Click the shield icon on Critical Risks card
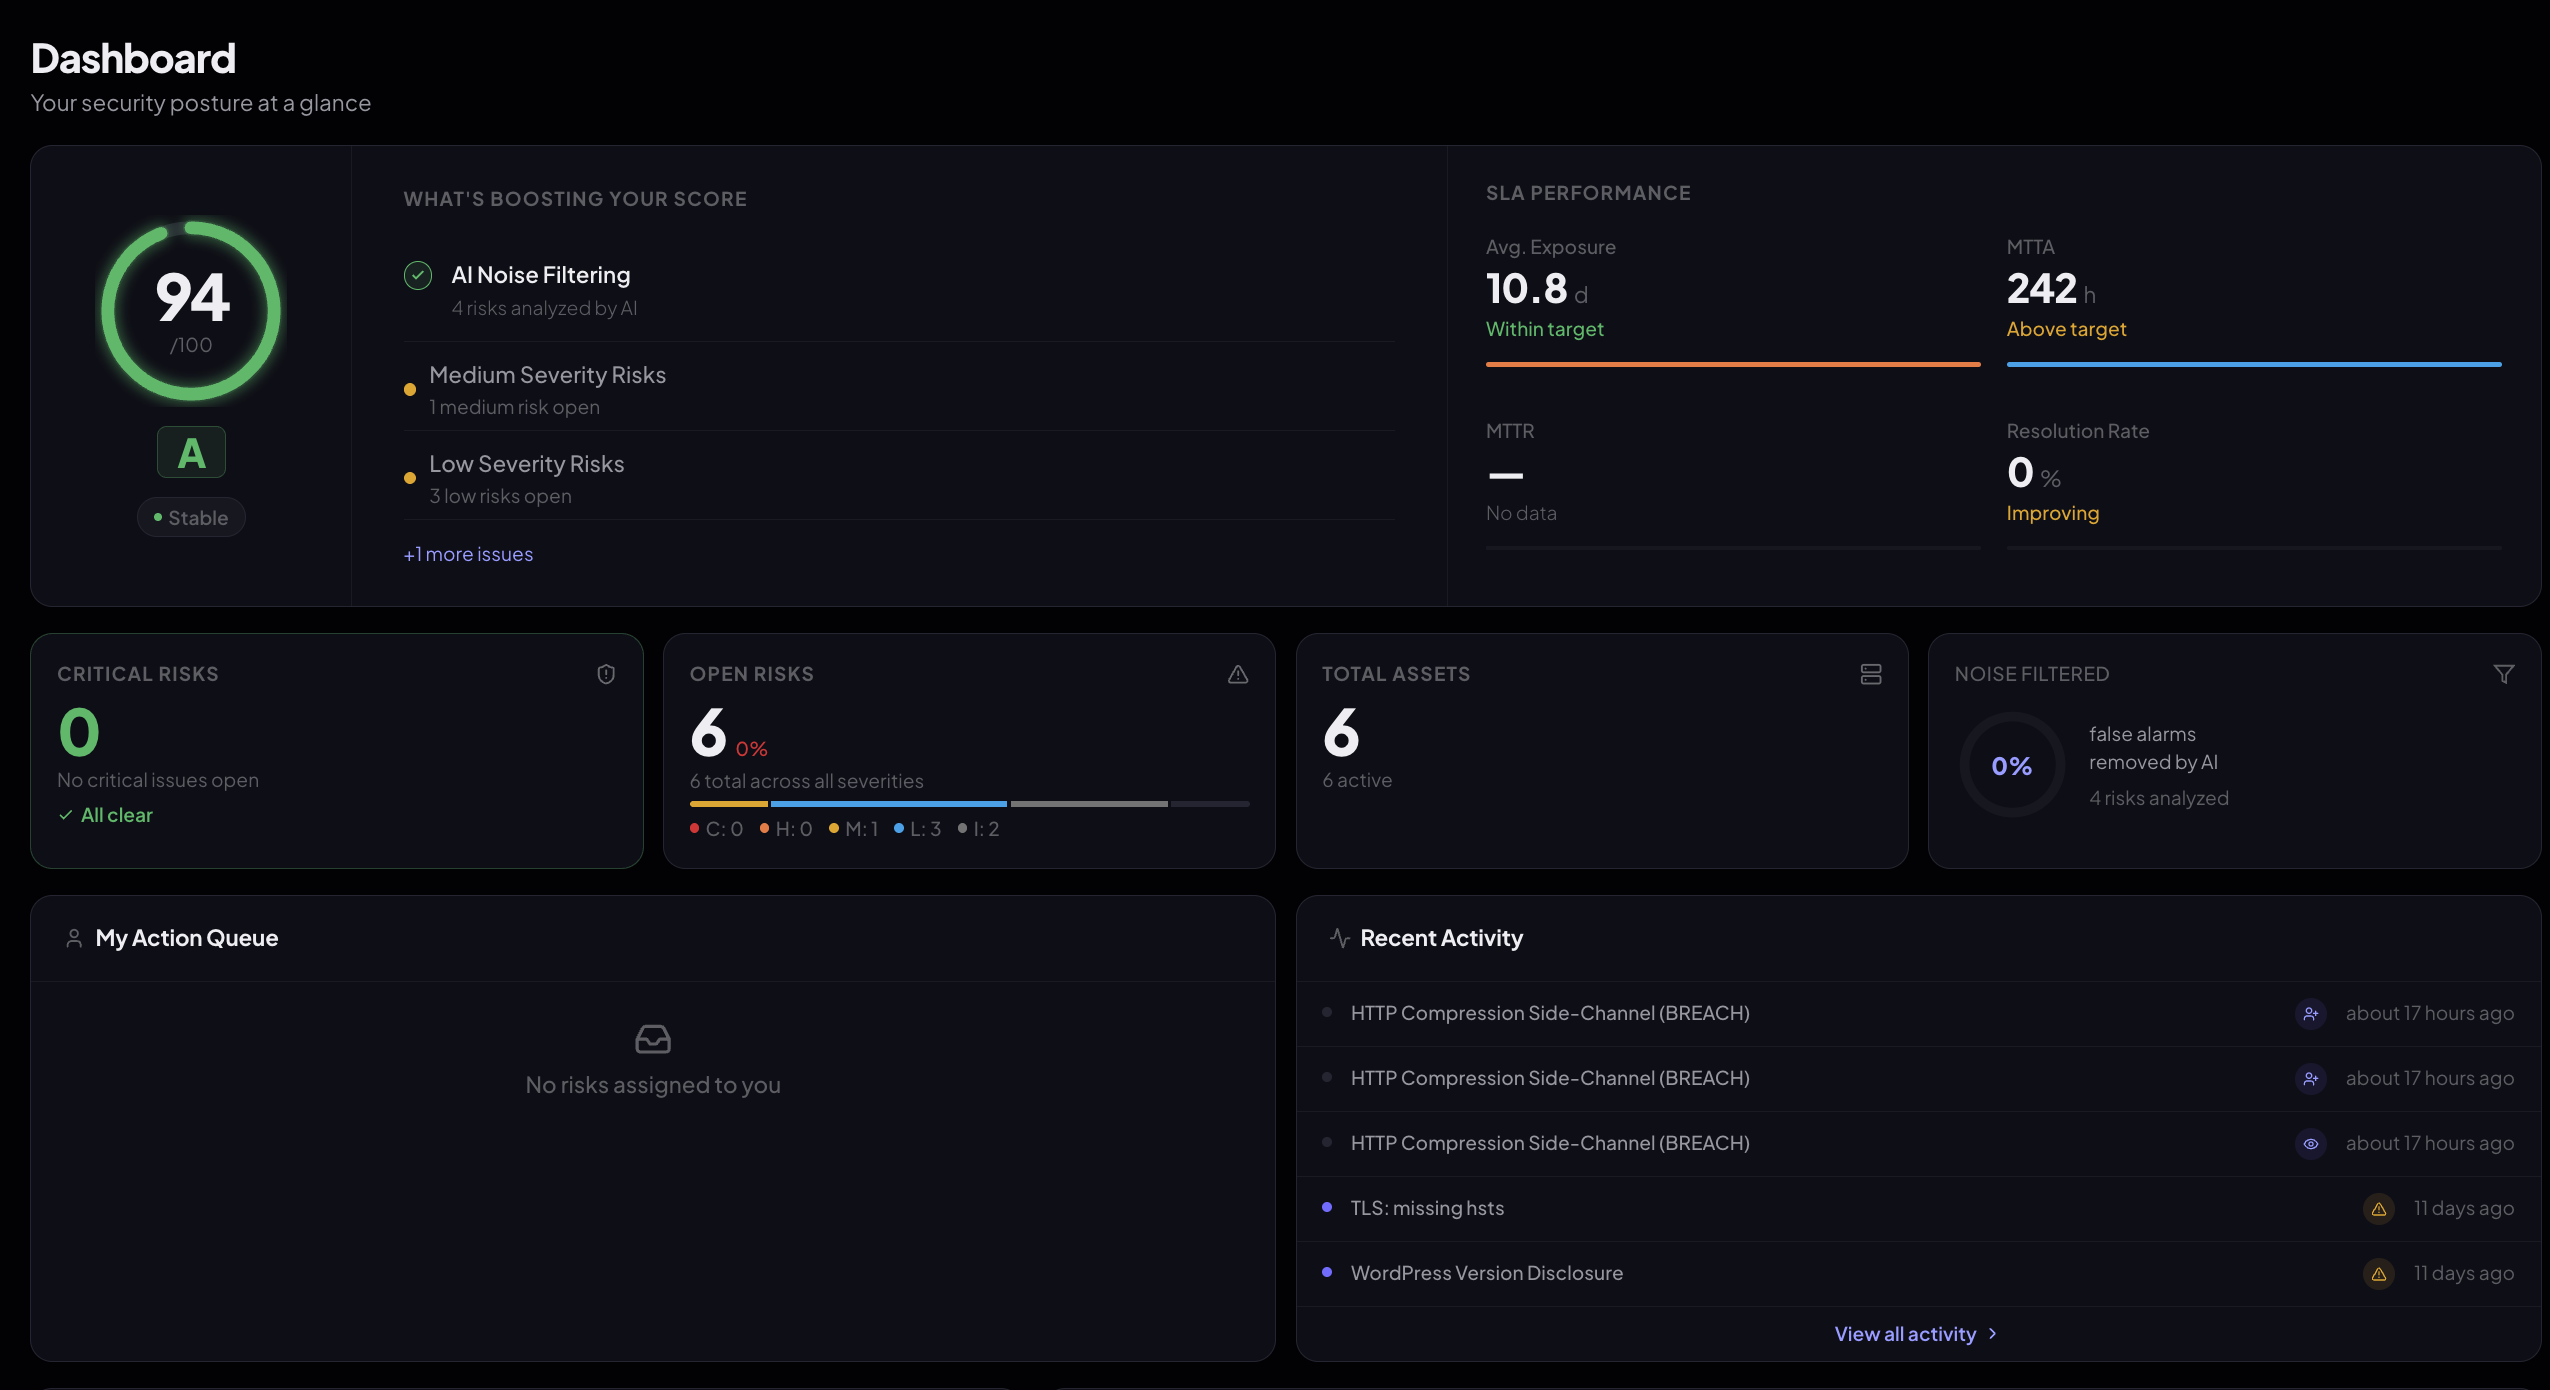Image resolution: width=2550 pixels, height=1390 pixels. (607, 674)
